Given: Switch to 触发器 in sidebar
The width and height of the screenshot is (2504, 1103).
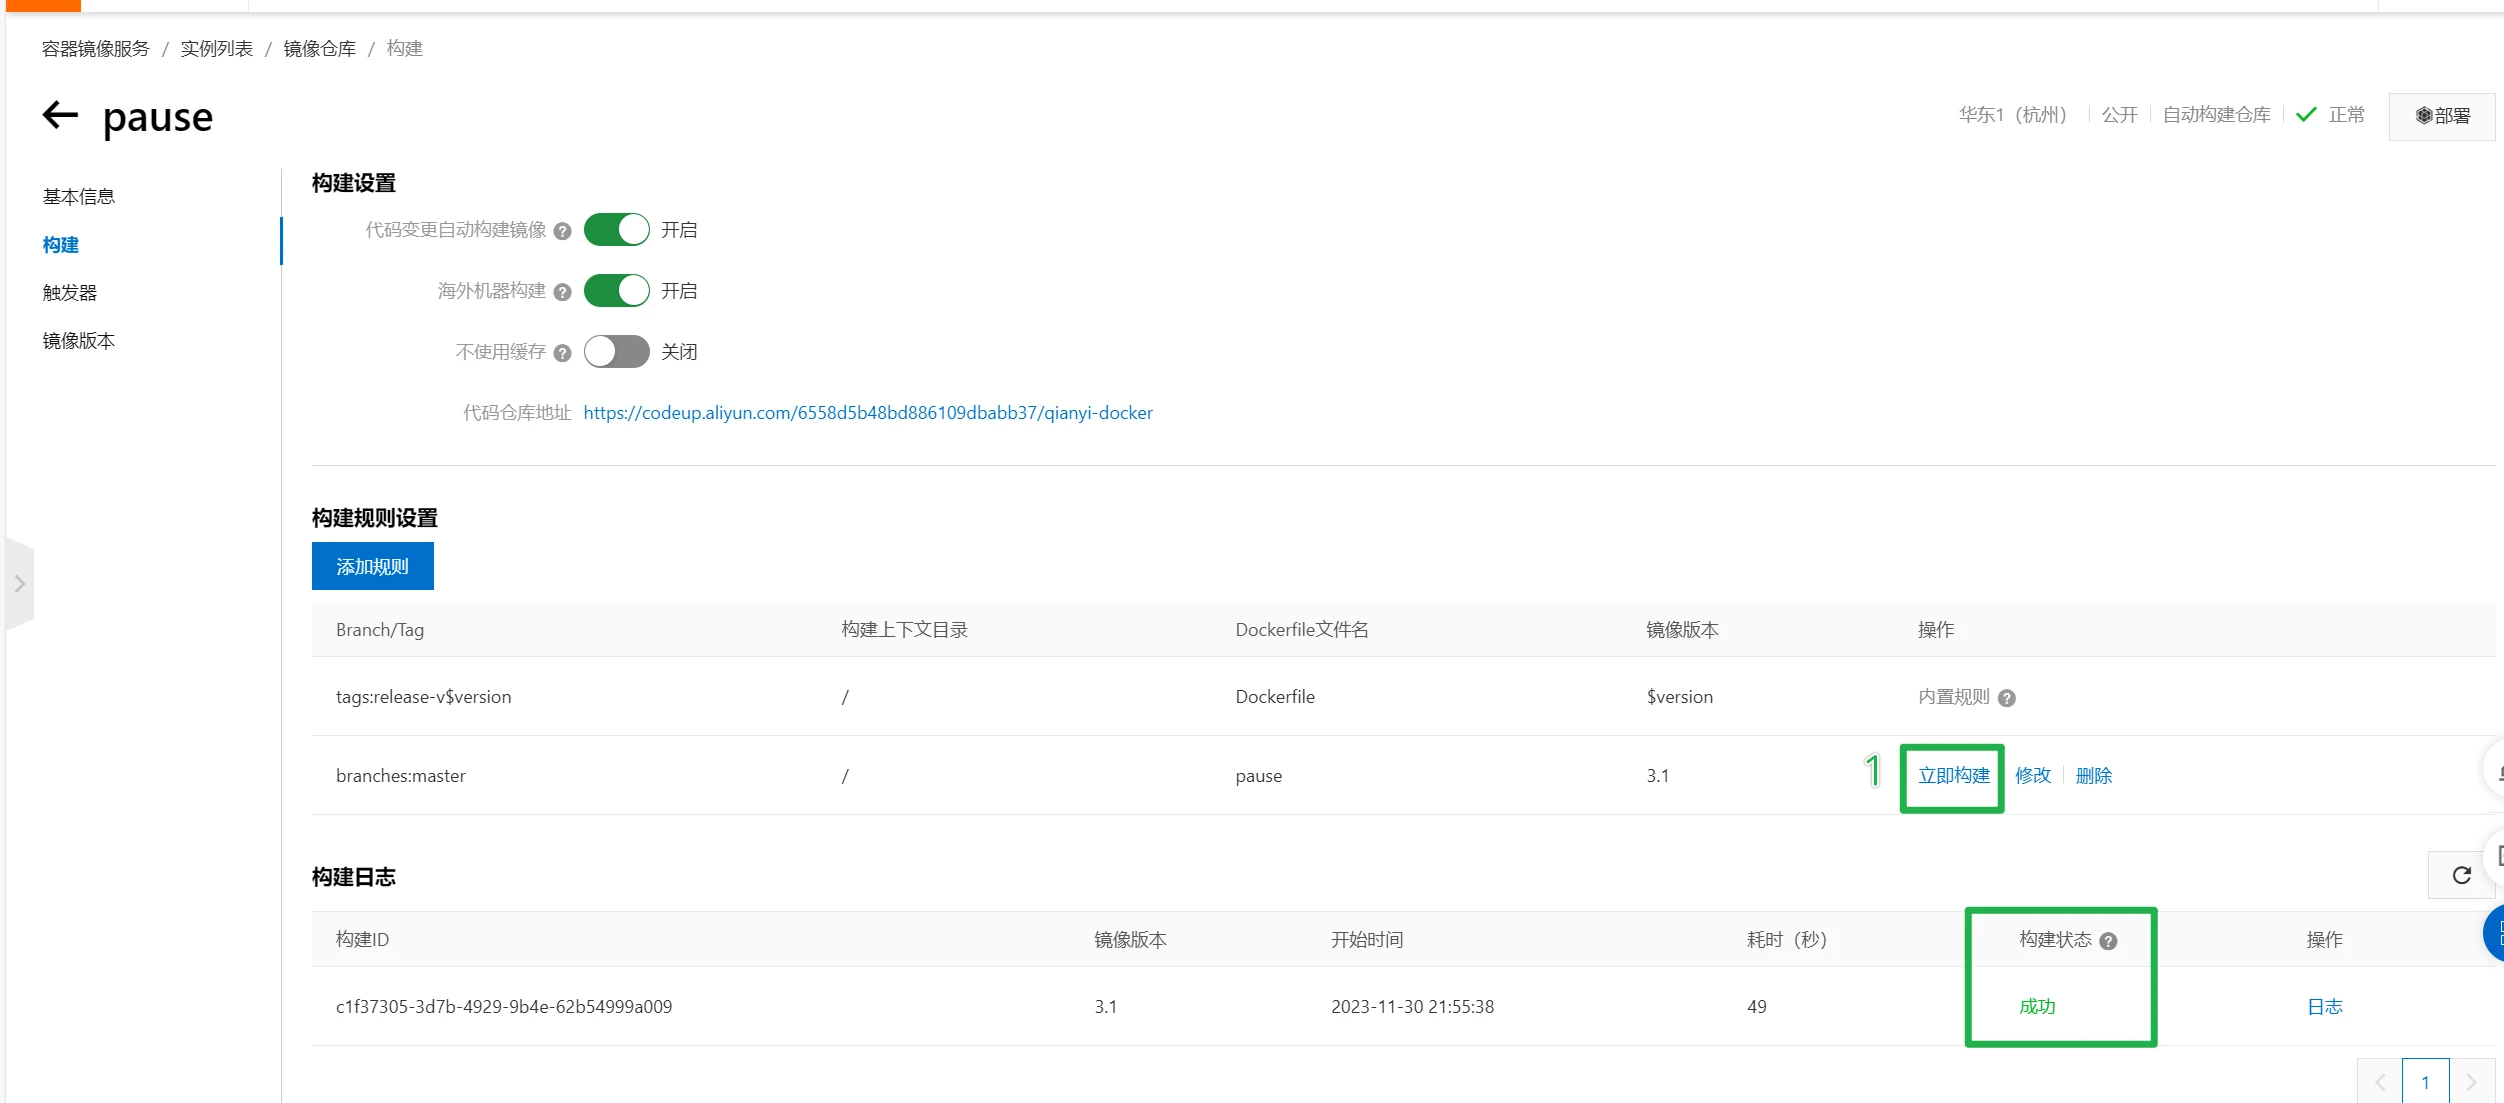Looking at the screenshot, I should coord(70,293).
